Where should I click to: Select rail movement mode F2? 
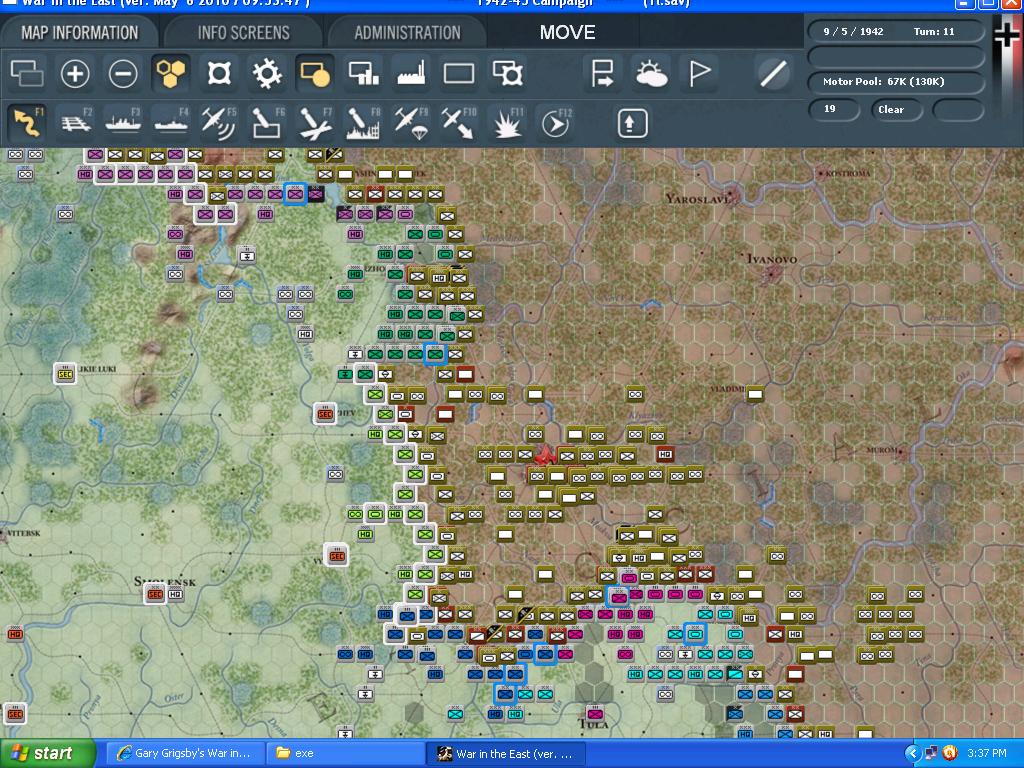[76, 123]
